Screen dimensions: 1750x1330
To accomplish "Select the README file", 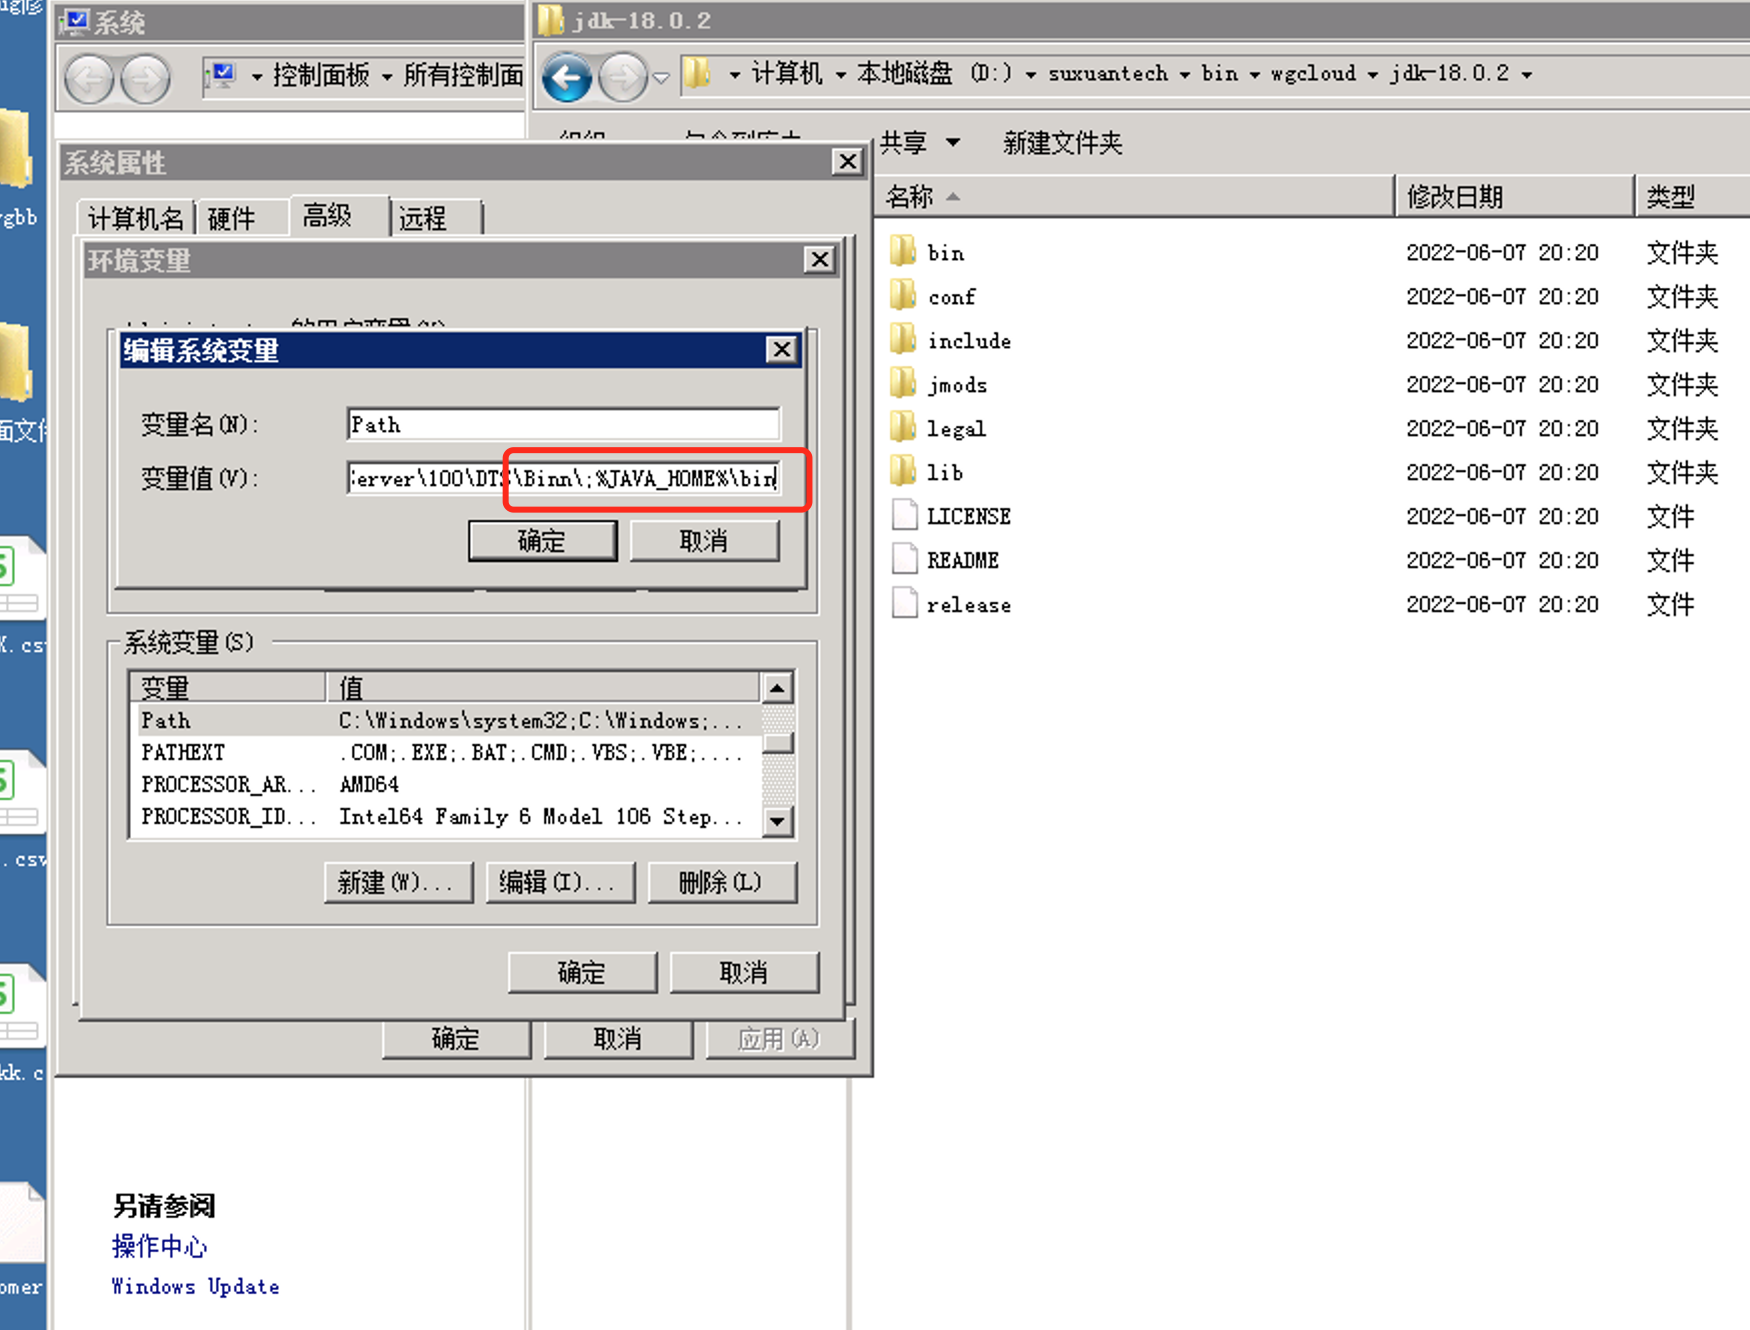I will 962,560.
